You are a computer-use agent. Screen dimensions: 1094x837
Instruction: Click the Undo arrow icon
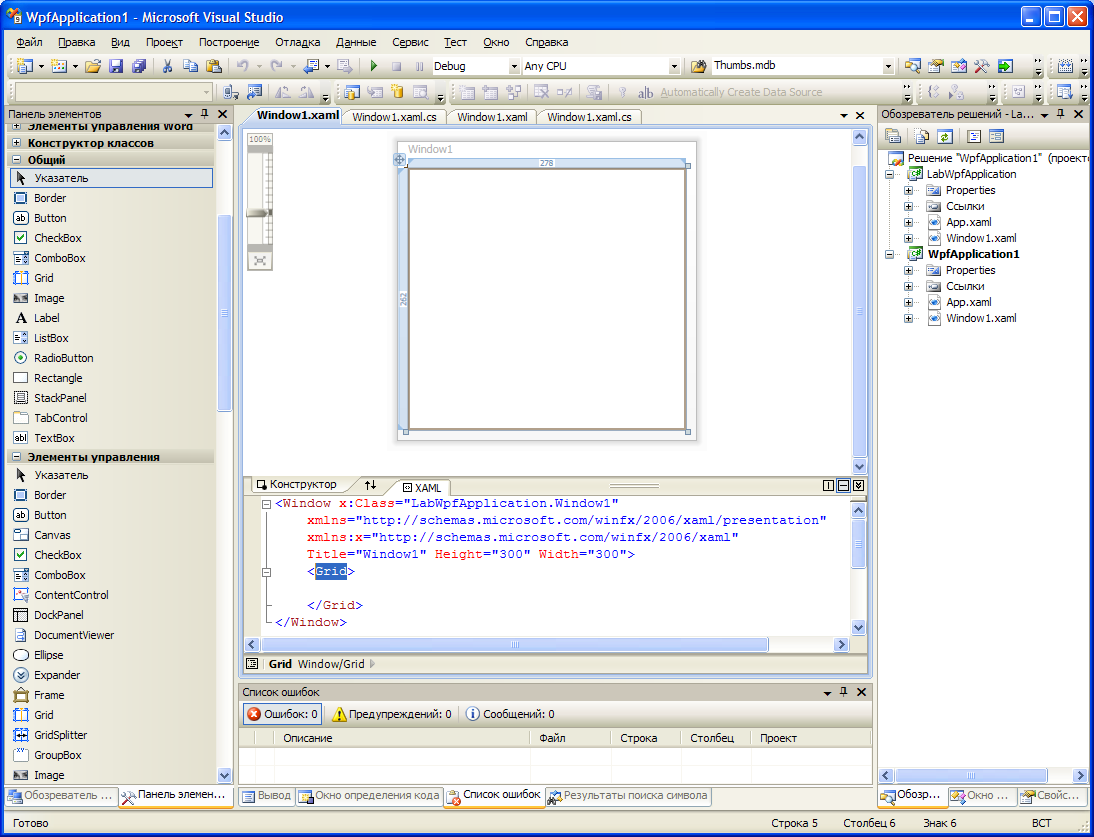click(242, 66)
